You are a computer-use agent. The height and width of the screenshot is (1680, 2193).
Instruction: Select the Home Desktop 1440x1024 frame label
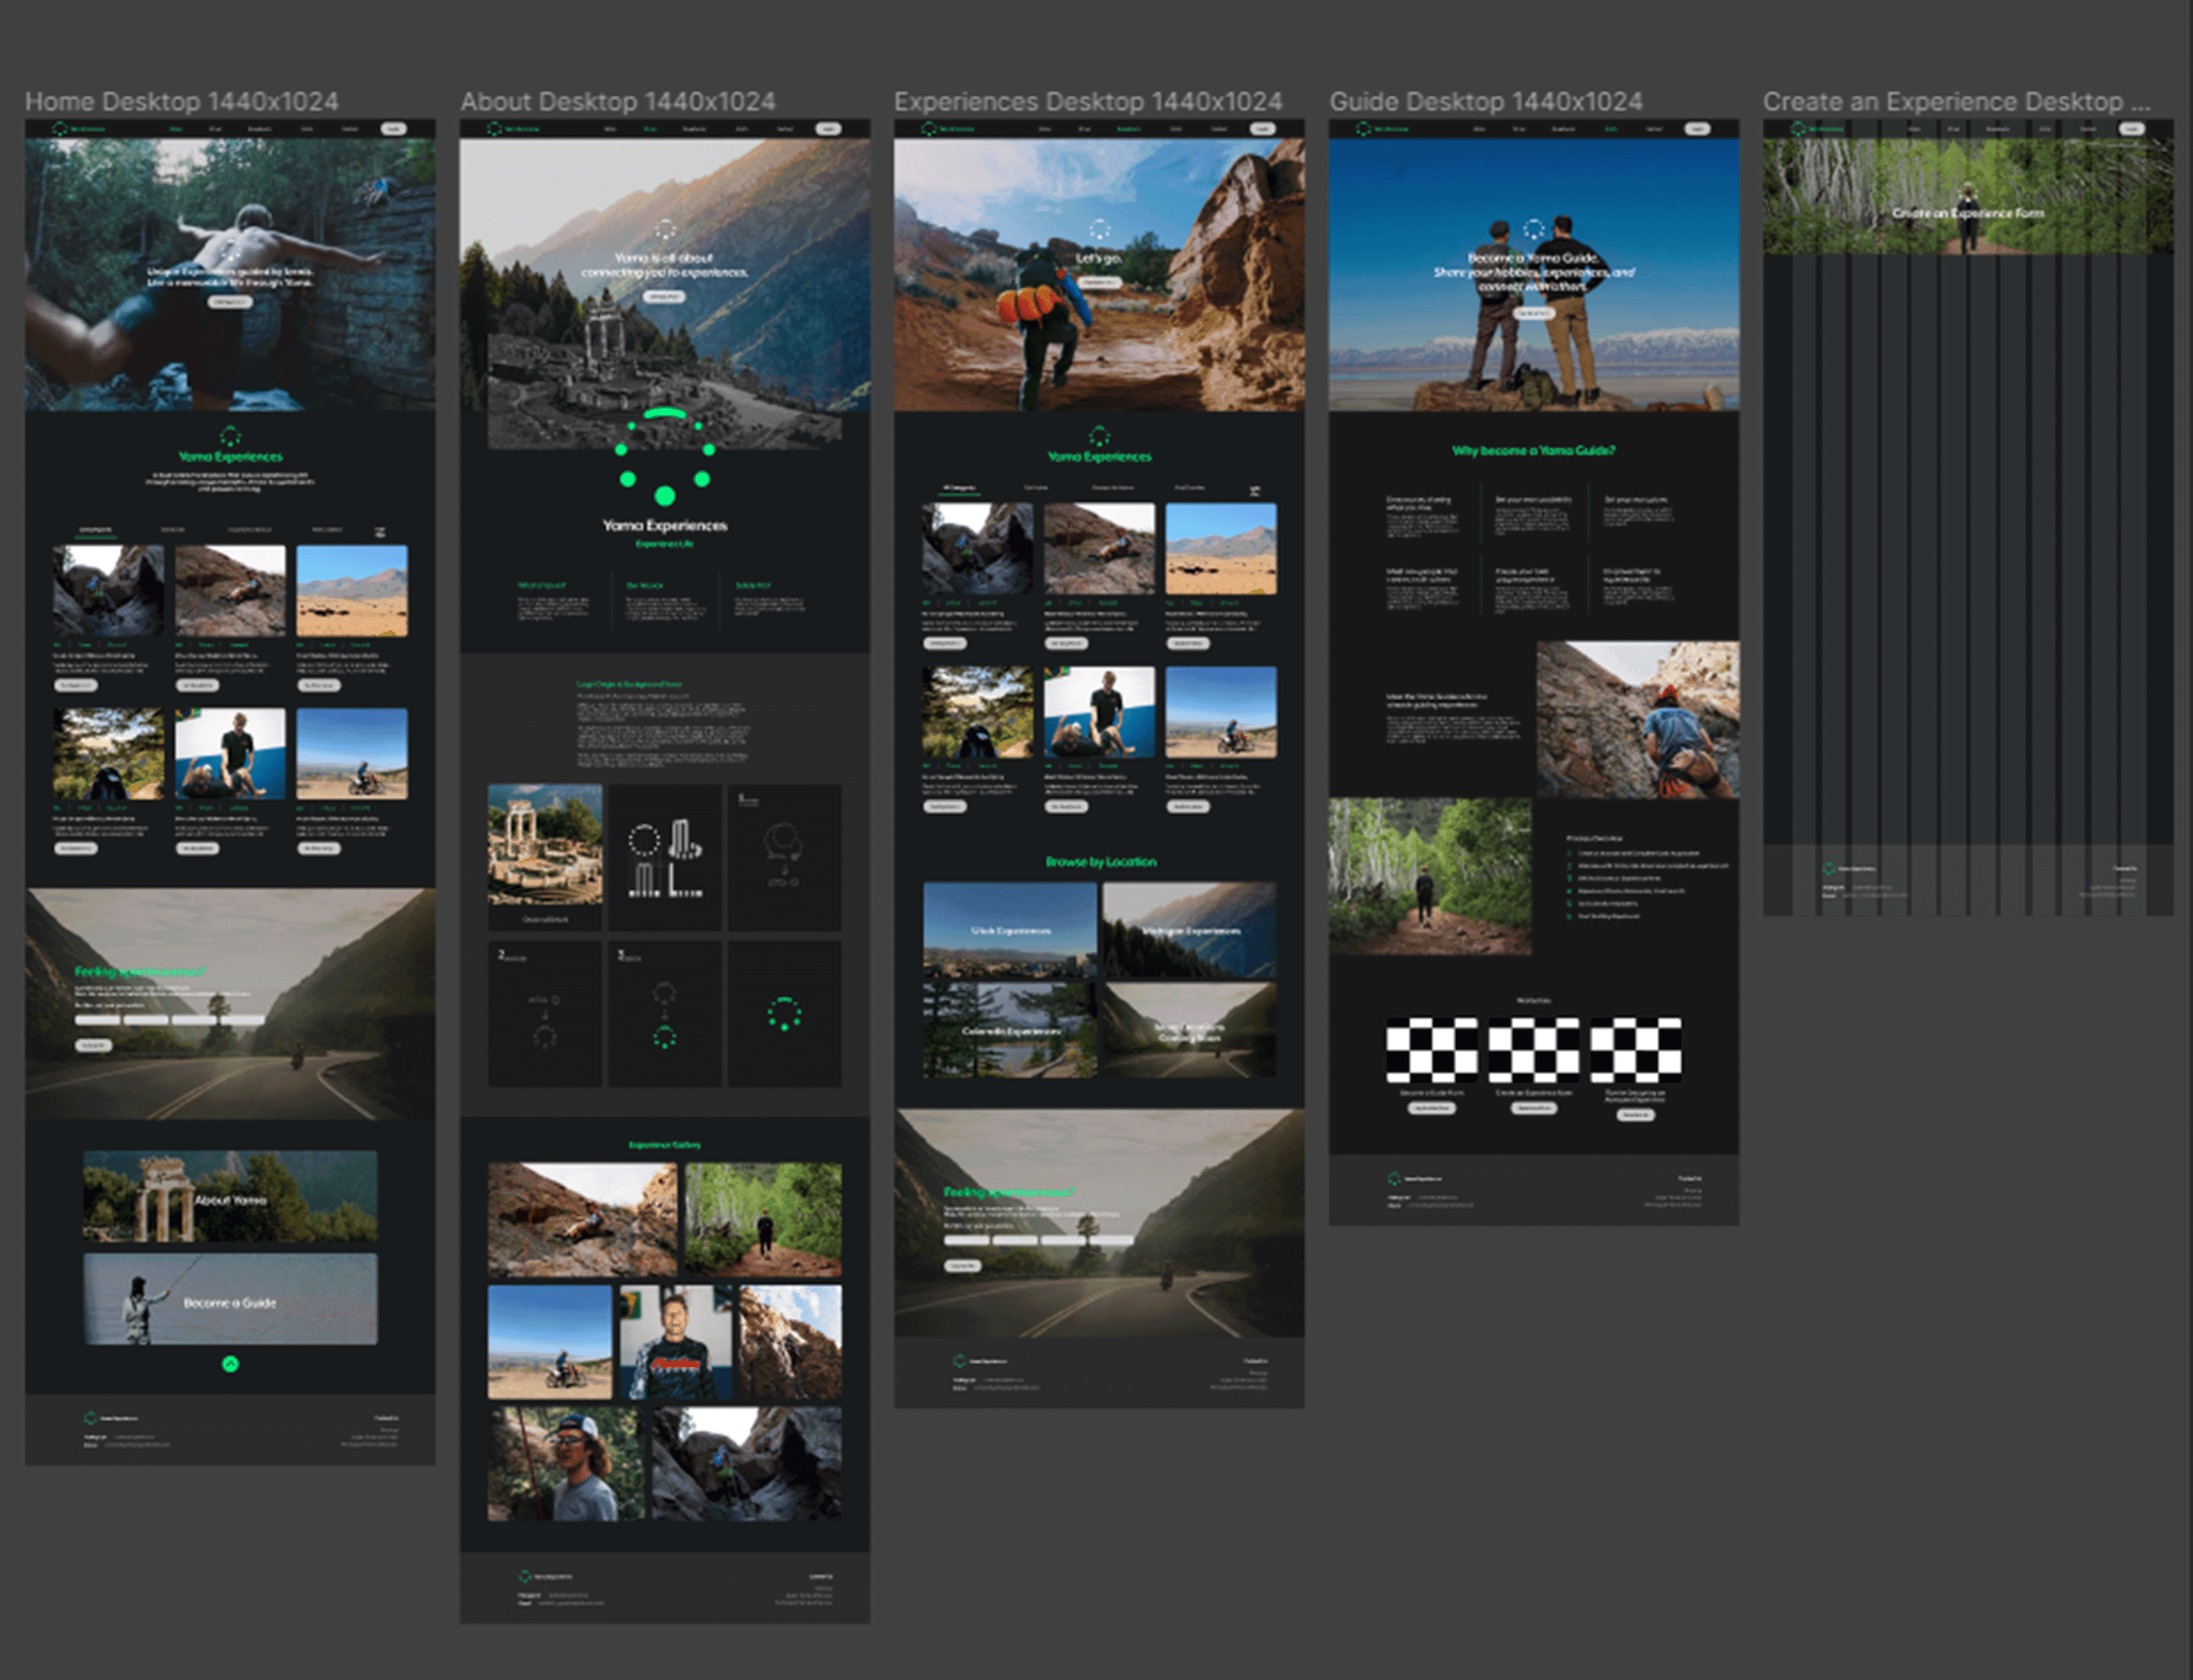(x=182, y=101)
